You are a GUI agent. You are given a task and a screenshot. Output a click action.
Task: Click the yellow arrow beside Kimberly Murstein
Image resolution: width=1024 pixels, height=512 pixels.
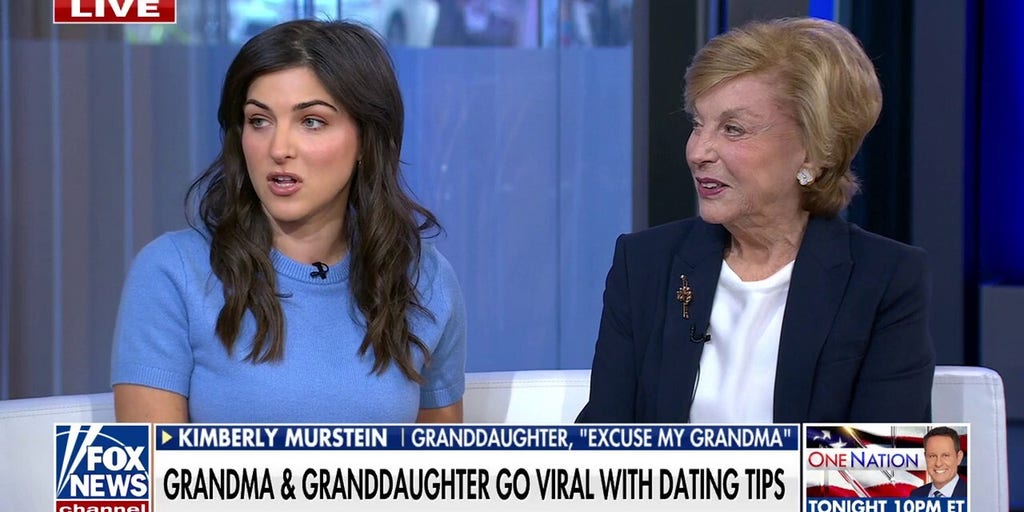pyautogui.click(x=167, y=438)
